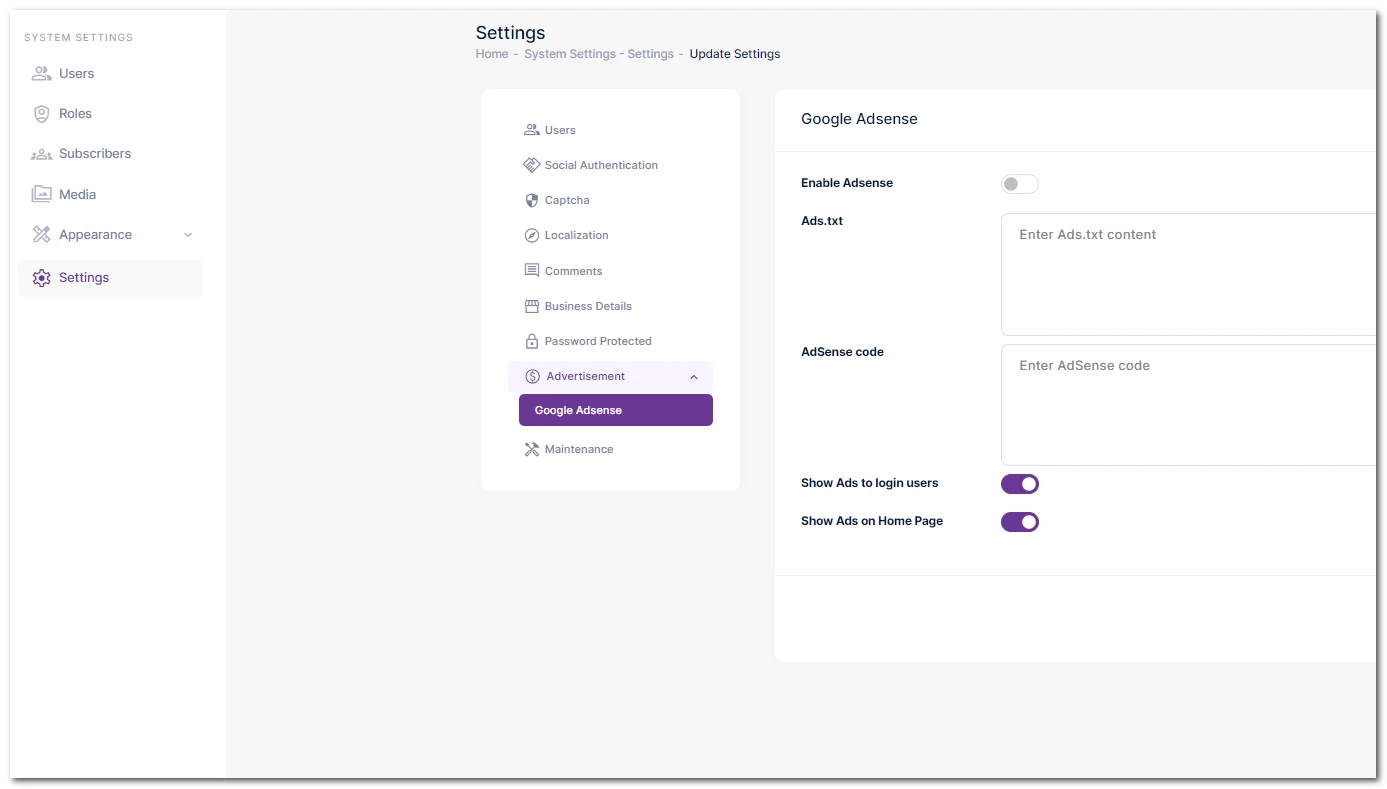Click the Show Ads on Home Page label

pos(872,521)
